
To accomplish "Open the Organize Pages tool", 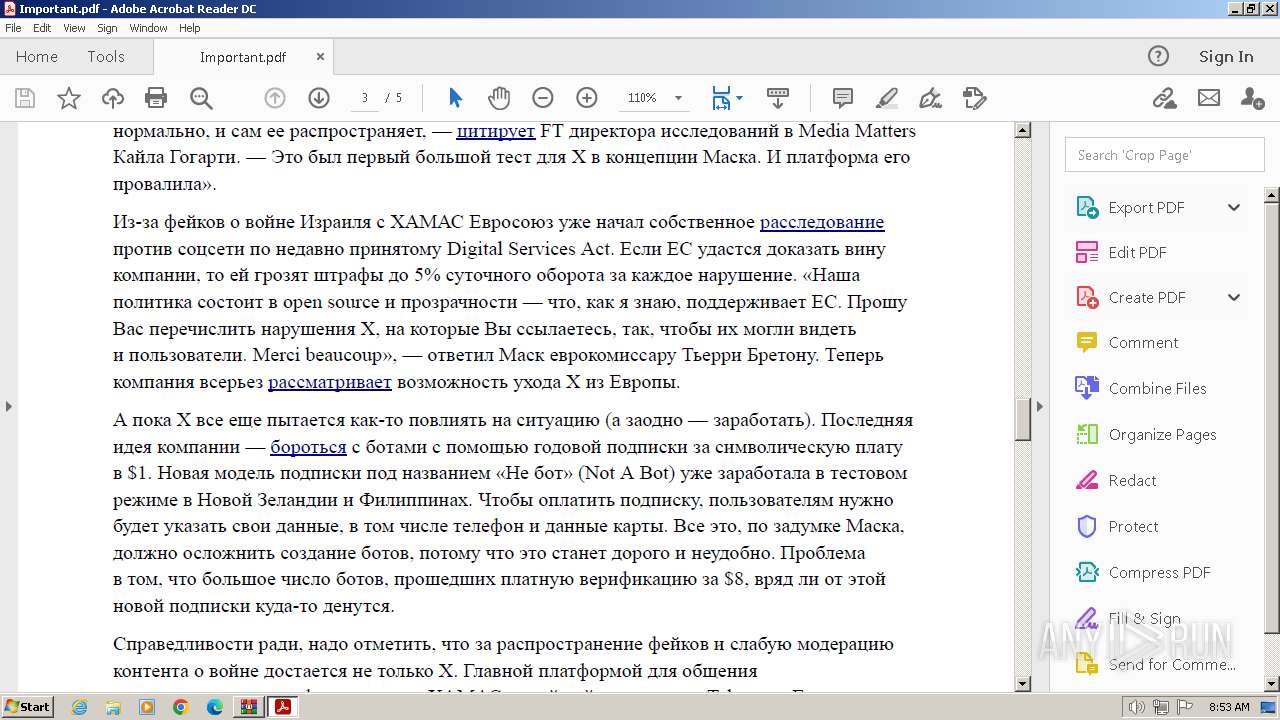I will coord(1162,434).
